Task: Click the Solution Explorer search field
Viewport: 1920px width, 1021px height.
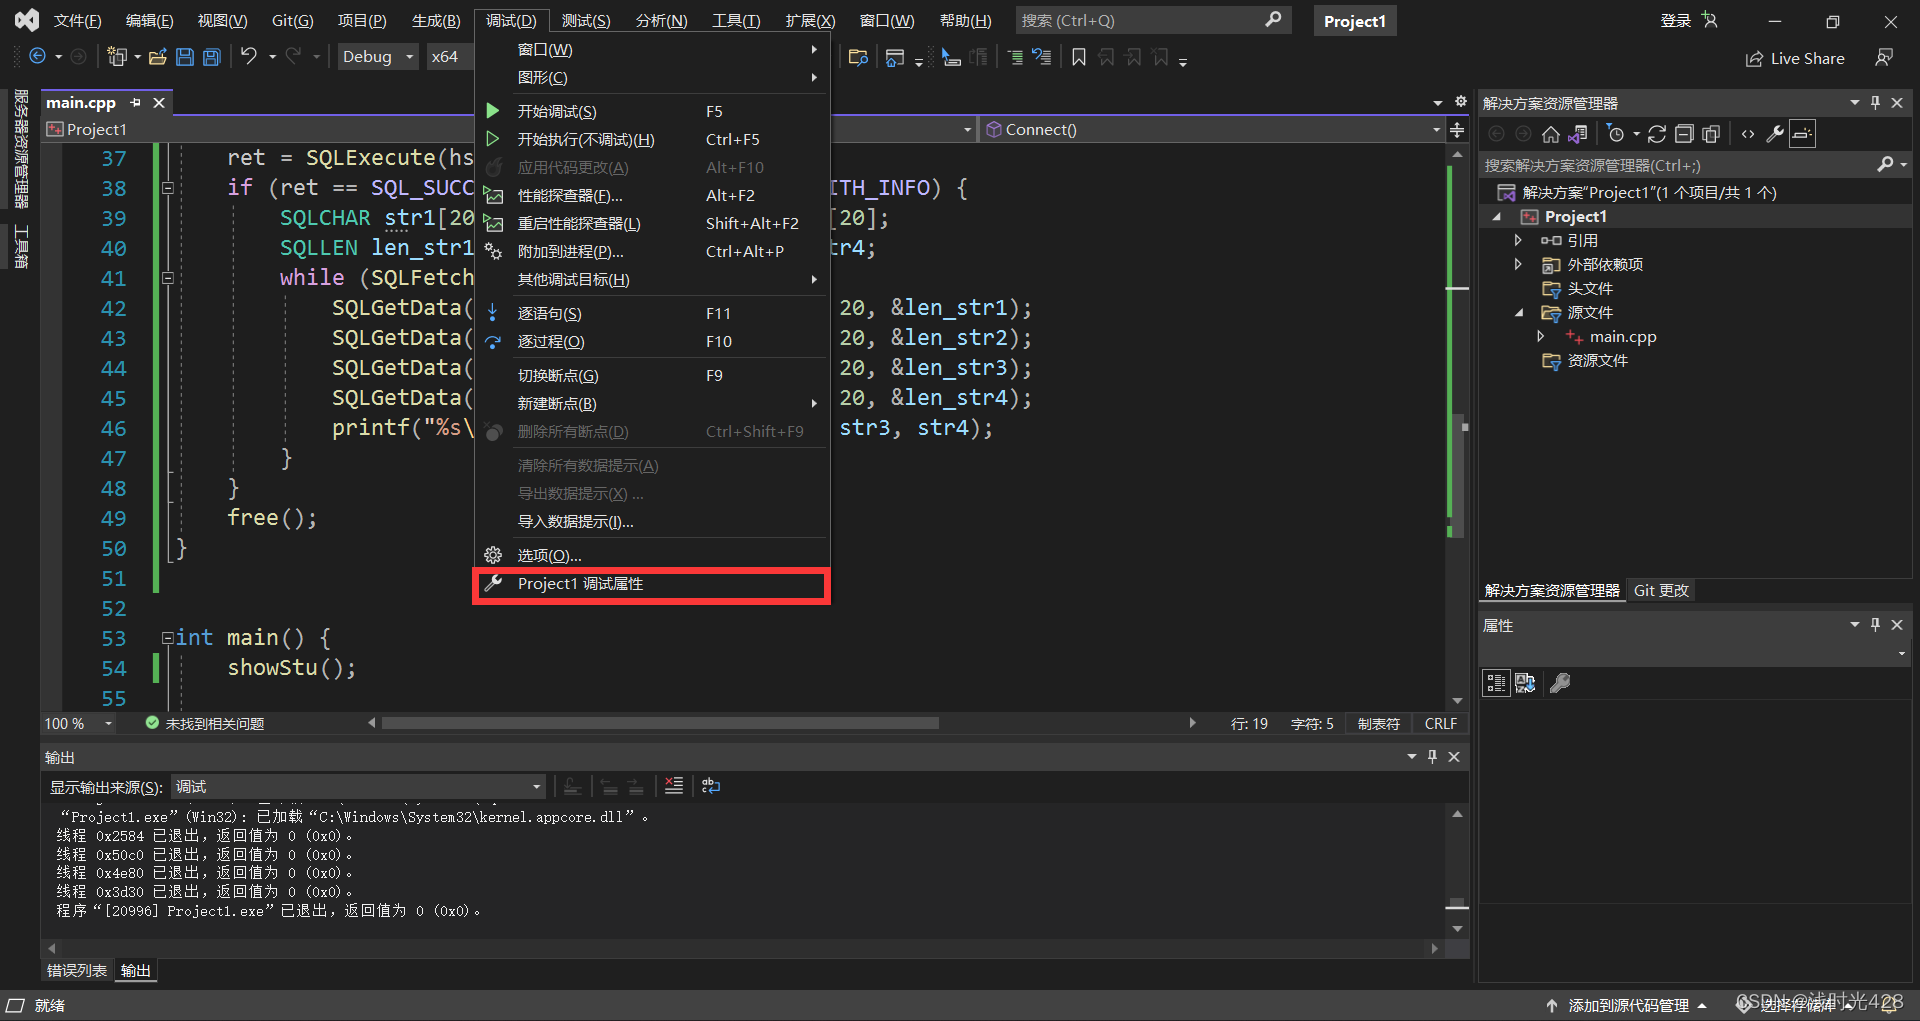Action: pos(1694,166)
